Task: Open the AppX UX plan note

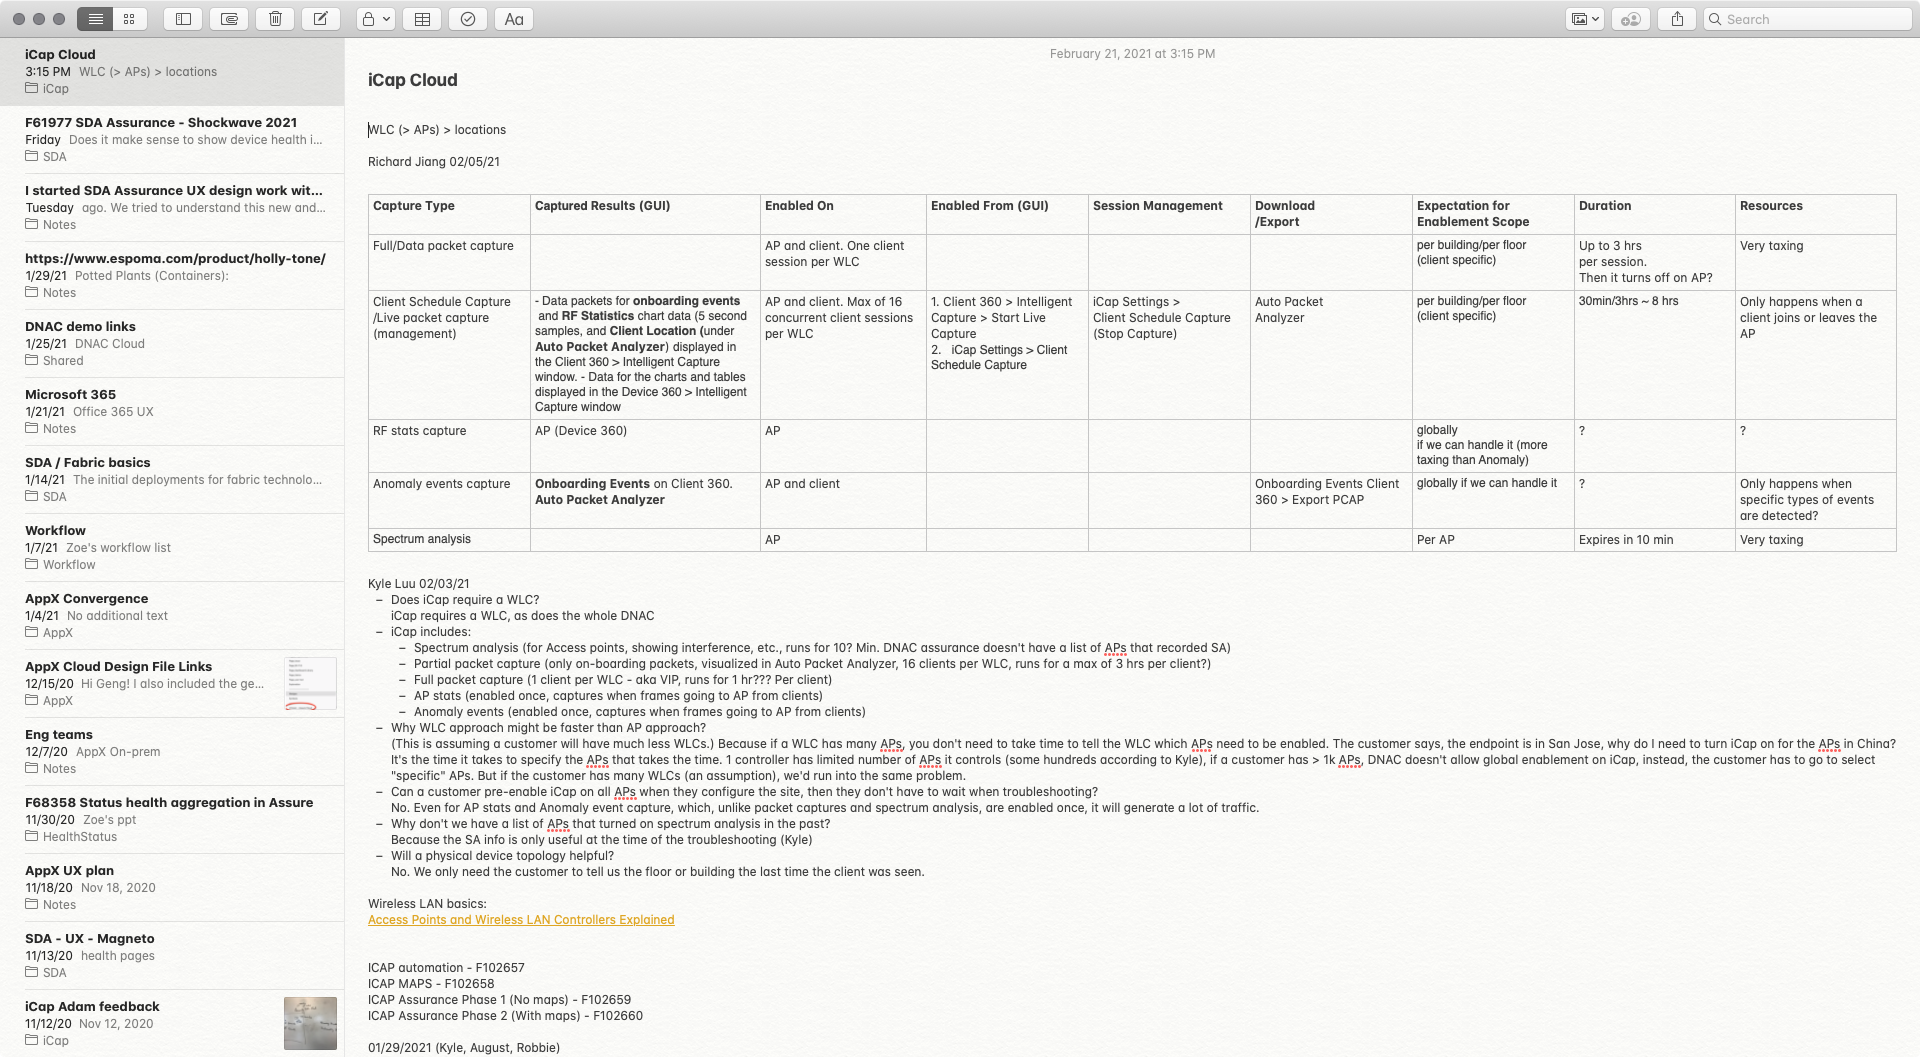Action: 172,888
